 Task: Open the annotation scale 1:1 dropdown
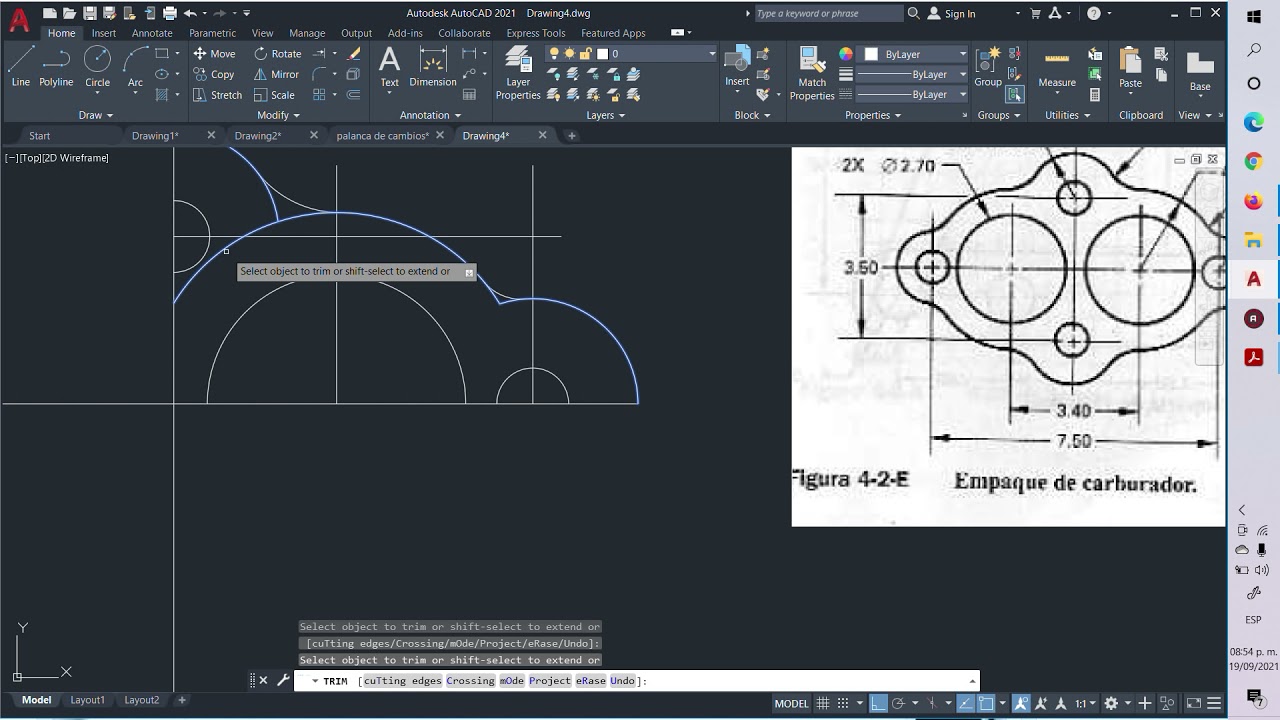[x=1085, y=703]
